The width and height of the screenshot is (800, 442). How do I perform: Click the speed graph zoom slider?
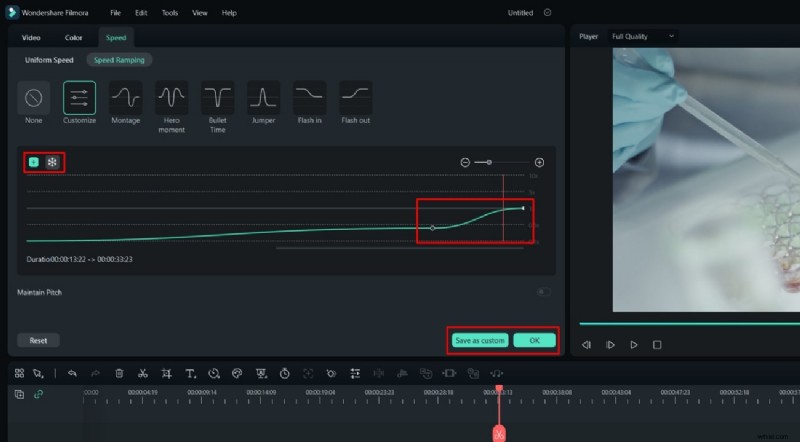tap(489, 162)
